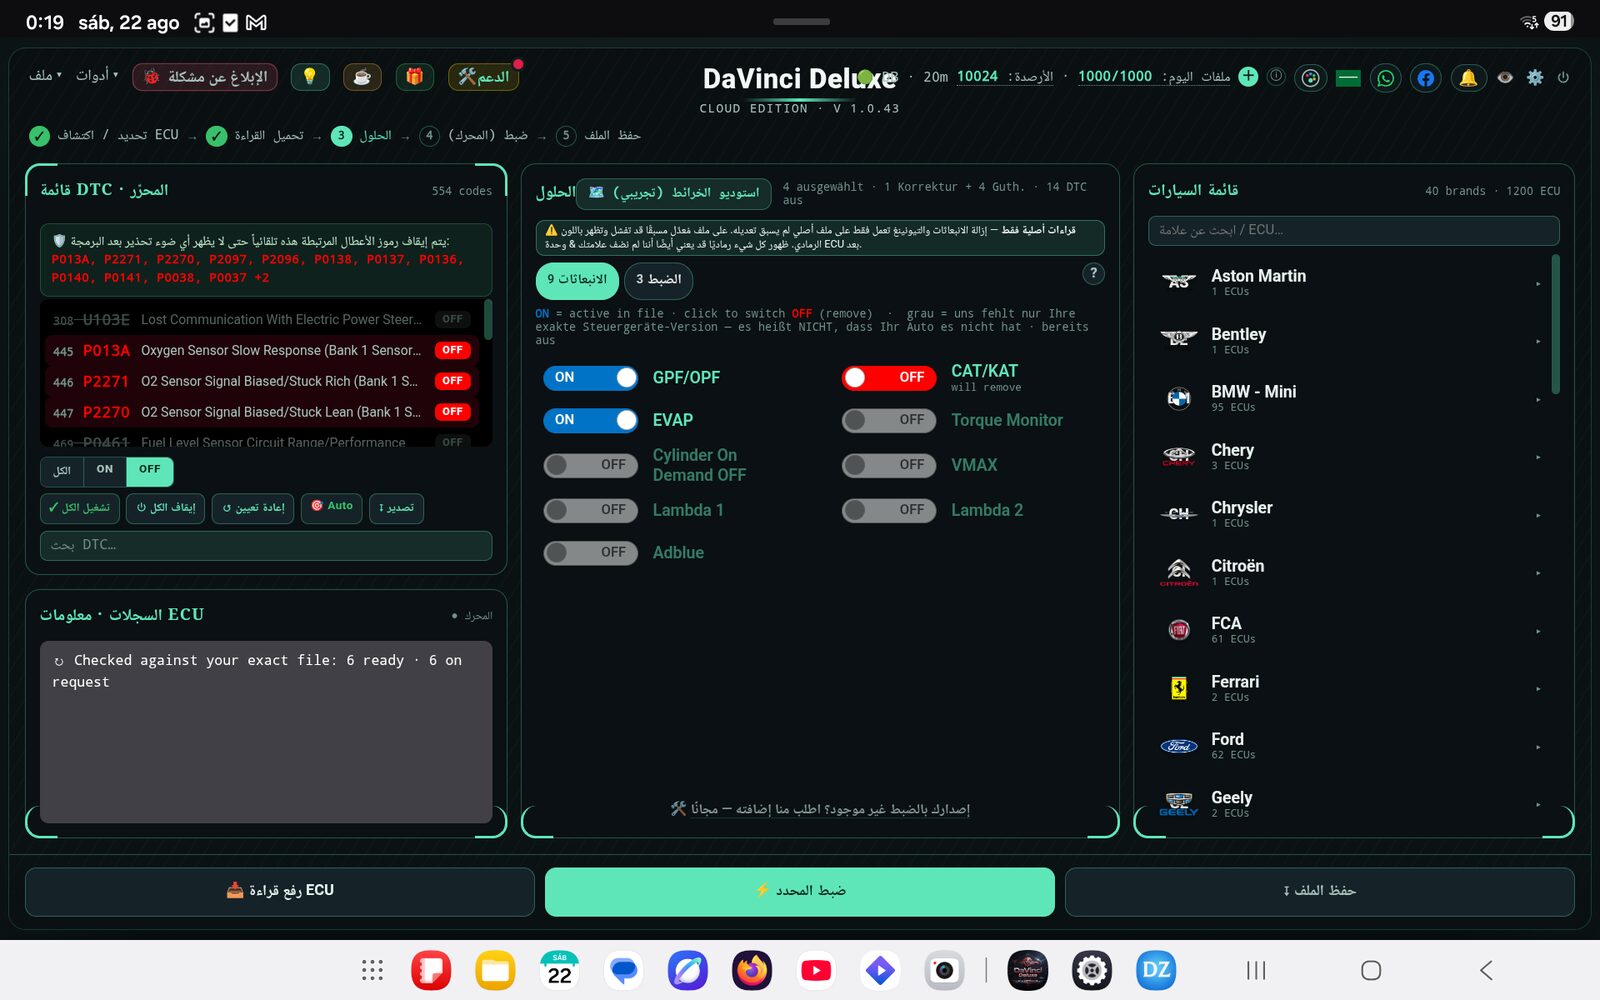Toggle OFF badge for P013A code
The width and height of the screenshot is (1600, 1000).
452,350
